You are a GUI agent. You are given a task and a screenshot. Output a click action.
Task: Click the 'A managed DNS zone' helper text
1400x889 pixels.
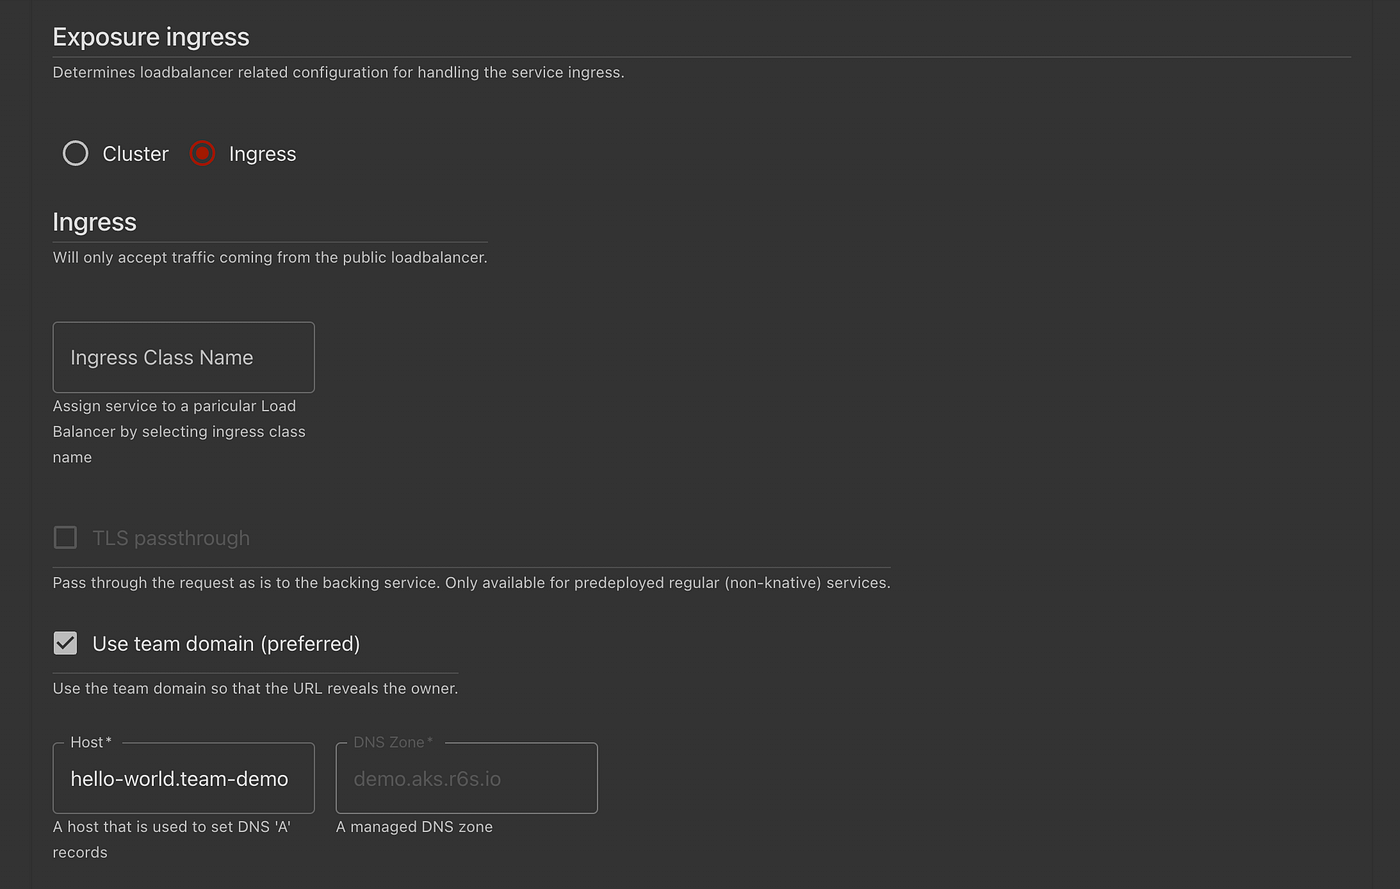414,827
